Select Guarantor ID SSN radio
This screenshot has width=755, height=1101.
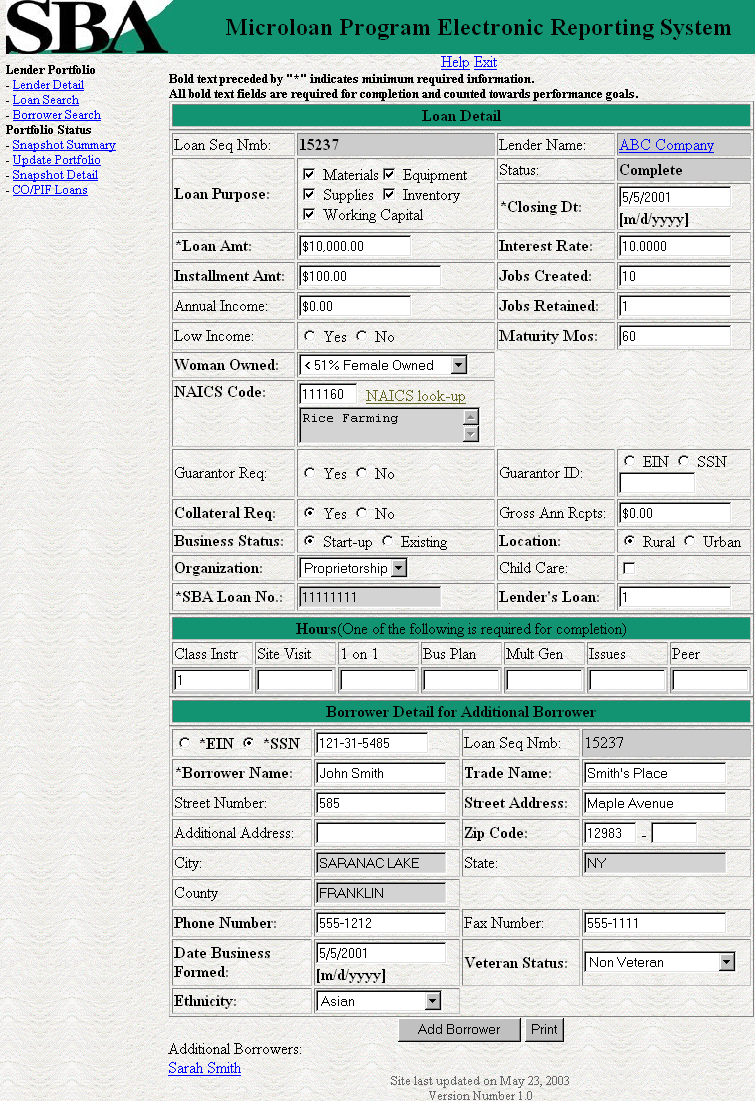point(683,461)
